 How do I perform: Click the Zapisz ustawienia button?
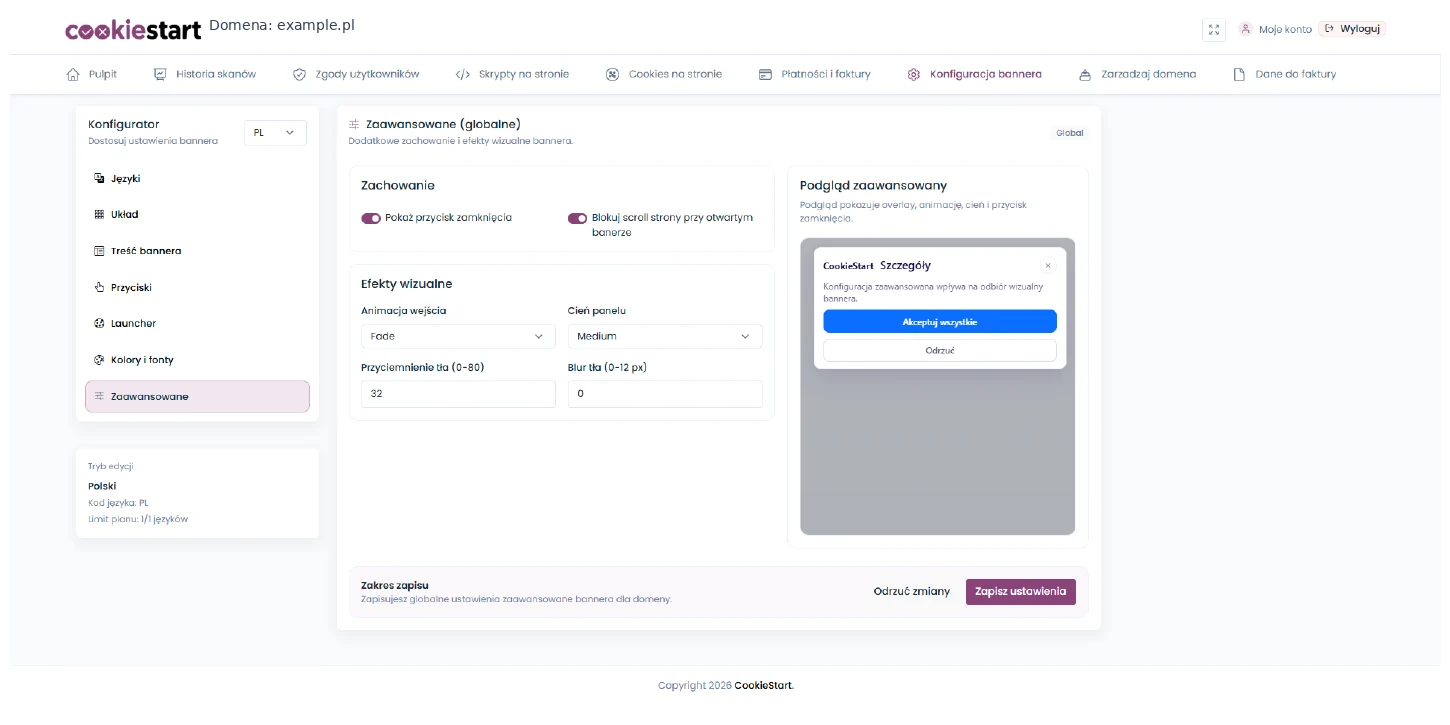tap(1020, 591)
